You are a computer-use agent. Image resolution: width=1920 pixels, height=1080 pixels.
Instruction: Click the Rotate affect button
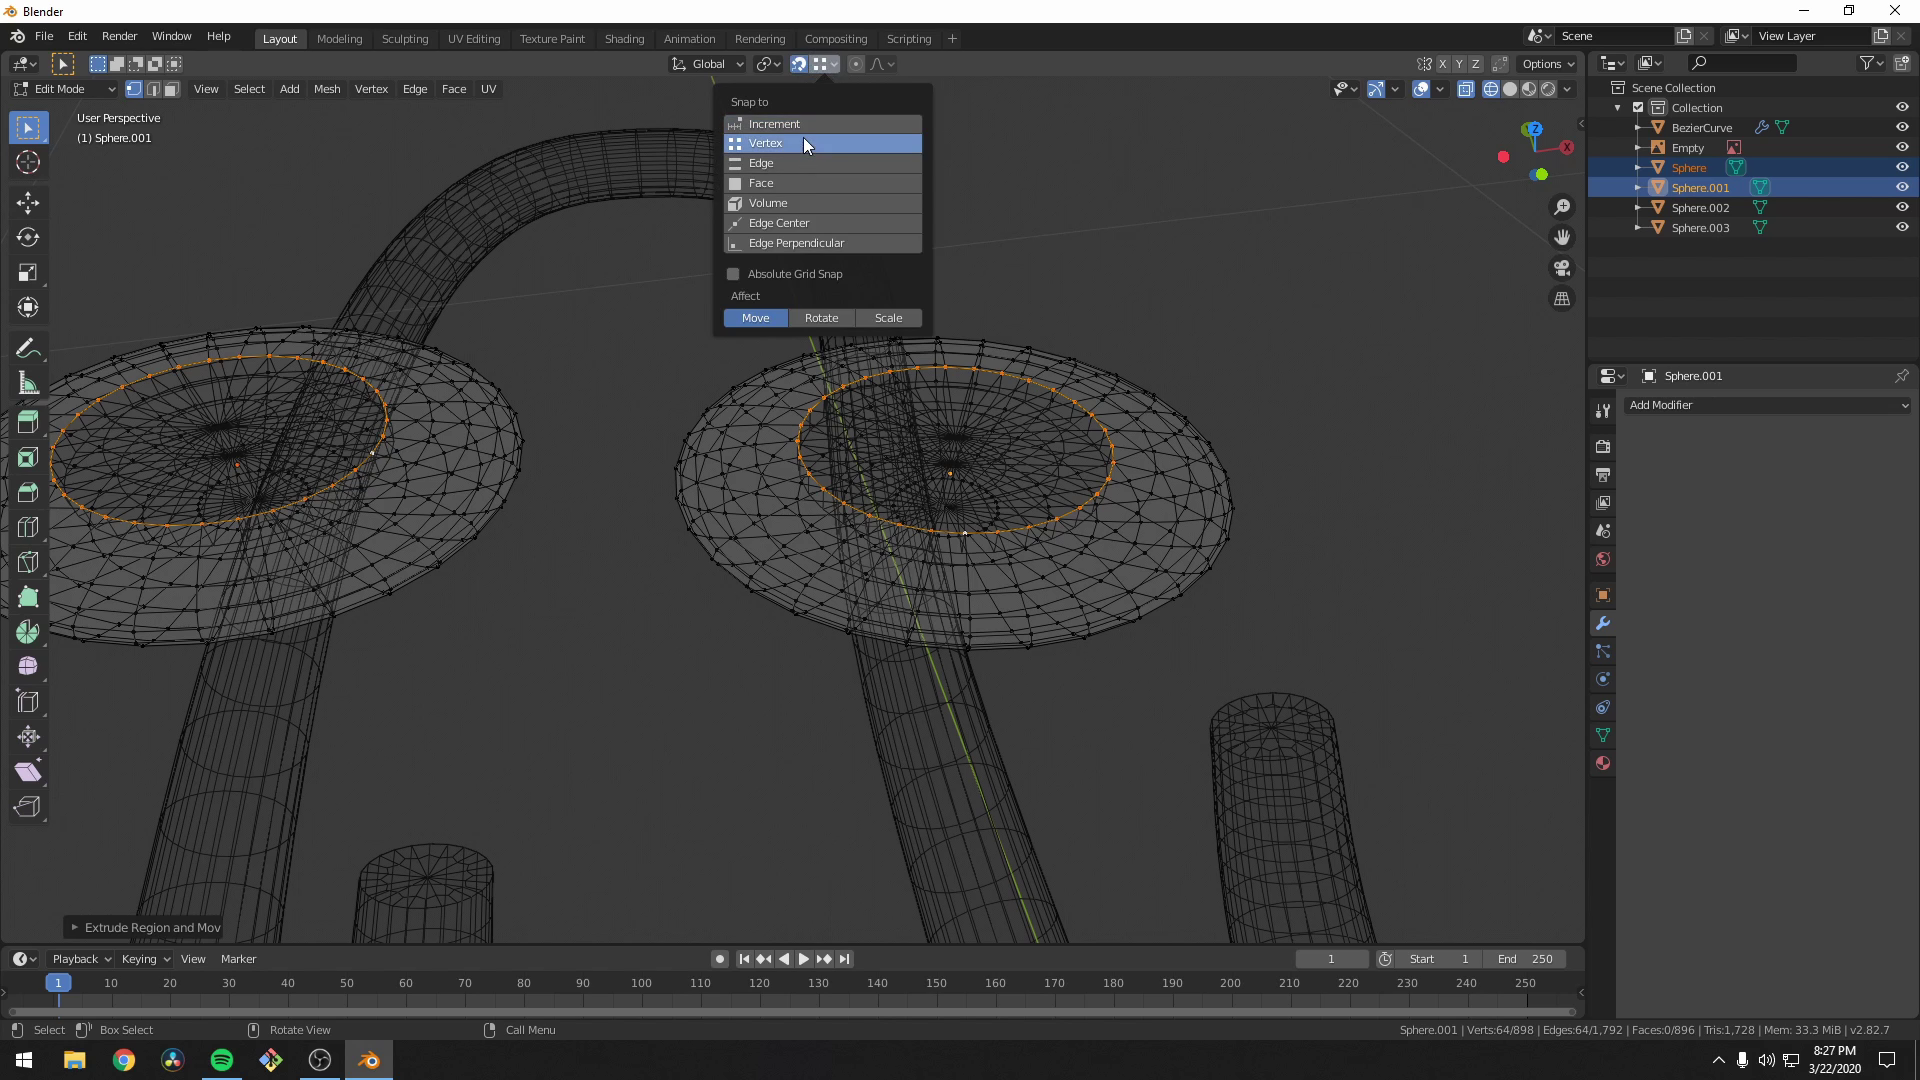pyautogui.click(x=822, y=318)
